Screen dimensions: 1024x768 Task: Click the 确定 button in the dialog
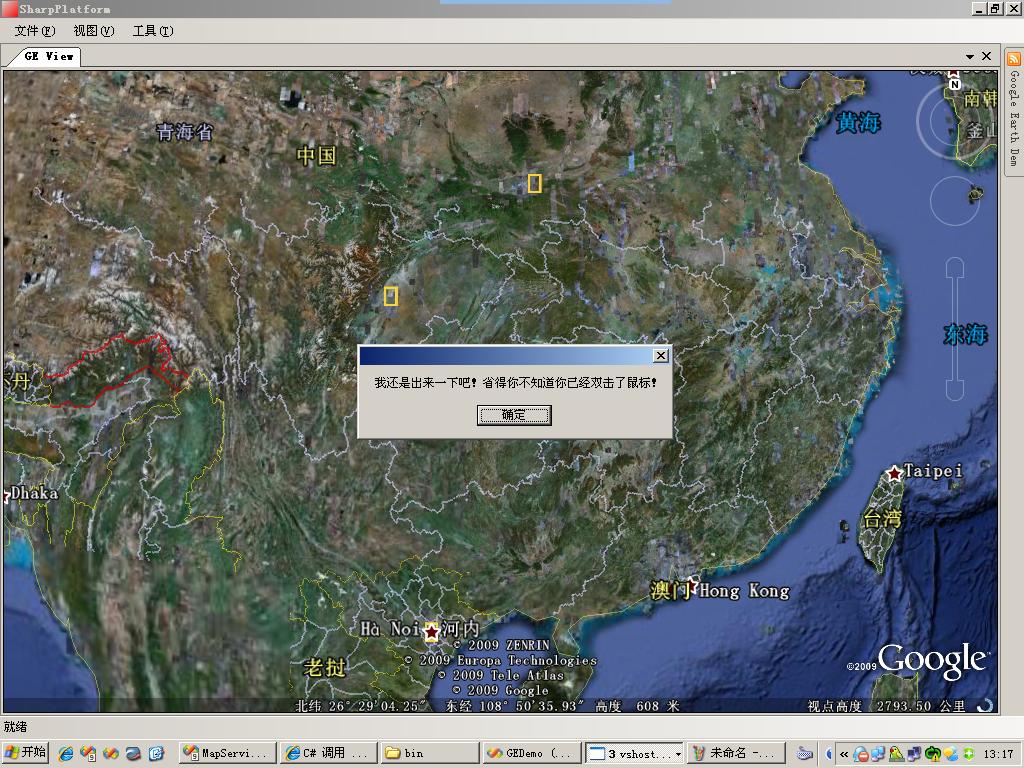point(514,415)
